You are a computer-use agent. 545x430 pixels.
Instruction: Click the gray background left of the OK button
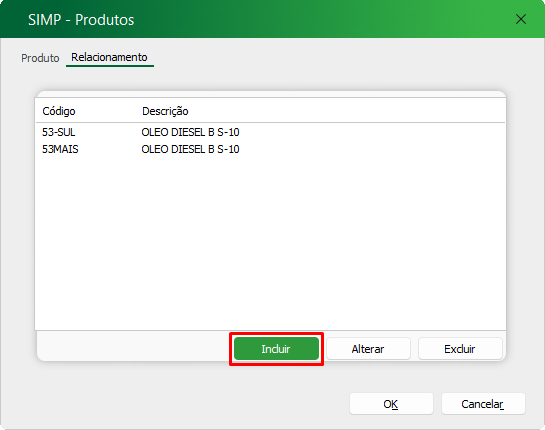pyautogui.click(x=174, y=403)
